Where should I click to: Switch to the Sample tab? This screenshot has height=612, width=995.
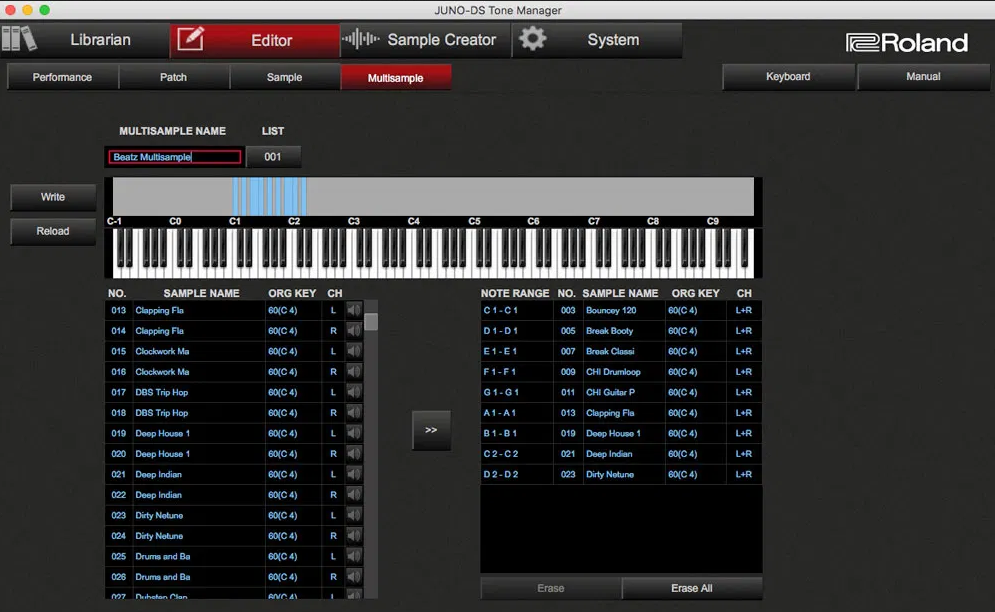coord(284,77)
